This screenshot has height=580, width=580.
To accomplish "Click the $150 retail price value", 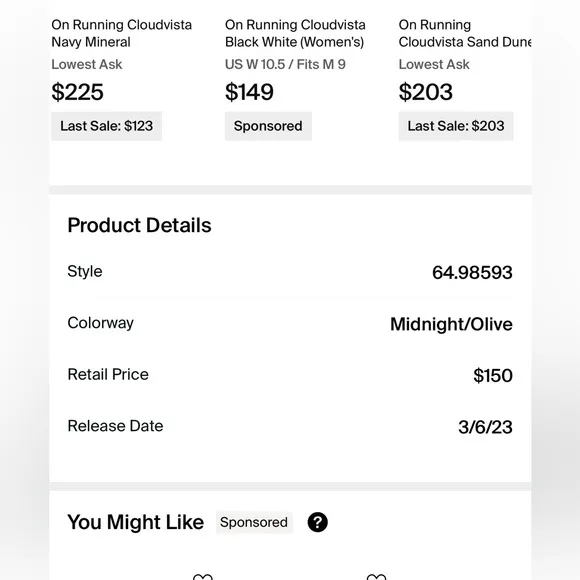I will [x=493, y=375].
